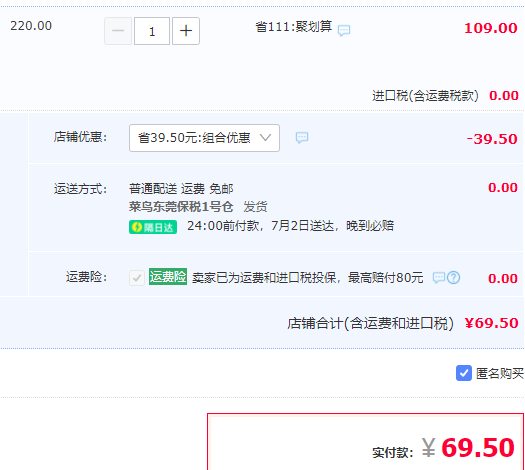Screen dimensions: 525x470
Task: Toggle the 运费险 insurance checkbox
Action: click(x=137, y=278)
